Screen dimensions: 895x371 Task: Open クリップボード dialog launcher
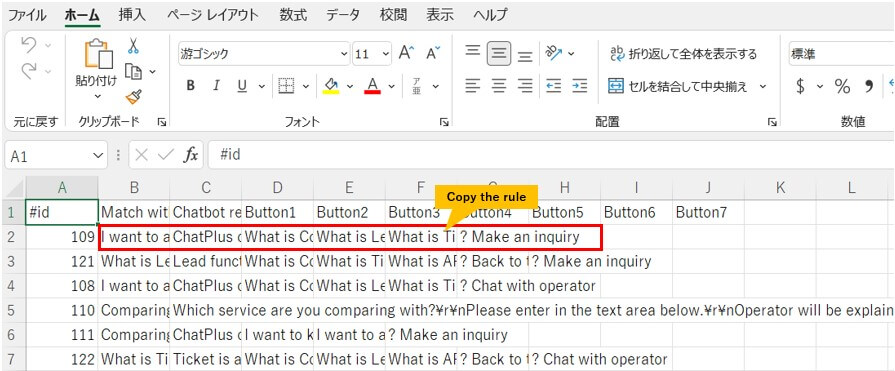[162, 122]
